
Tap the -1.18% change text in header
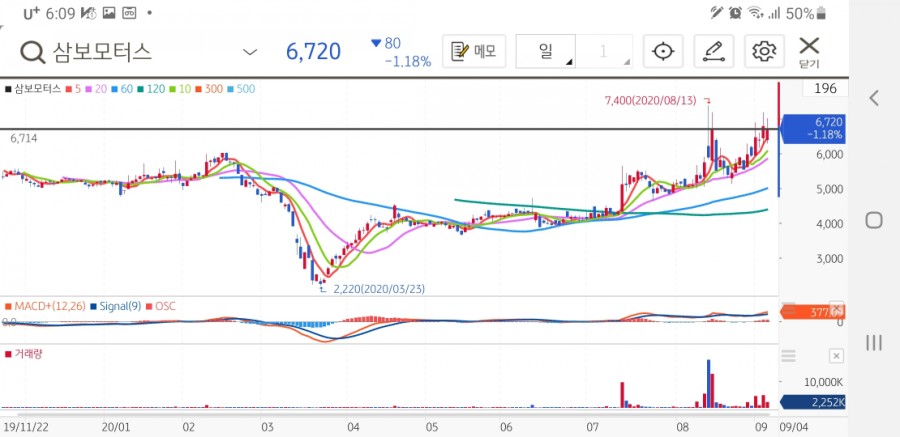[x=408, y=62]
